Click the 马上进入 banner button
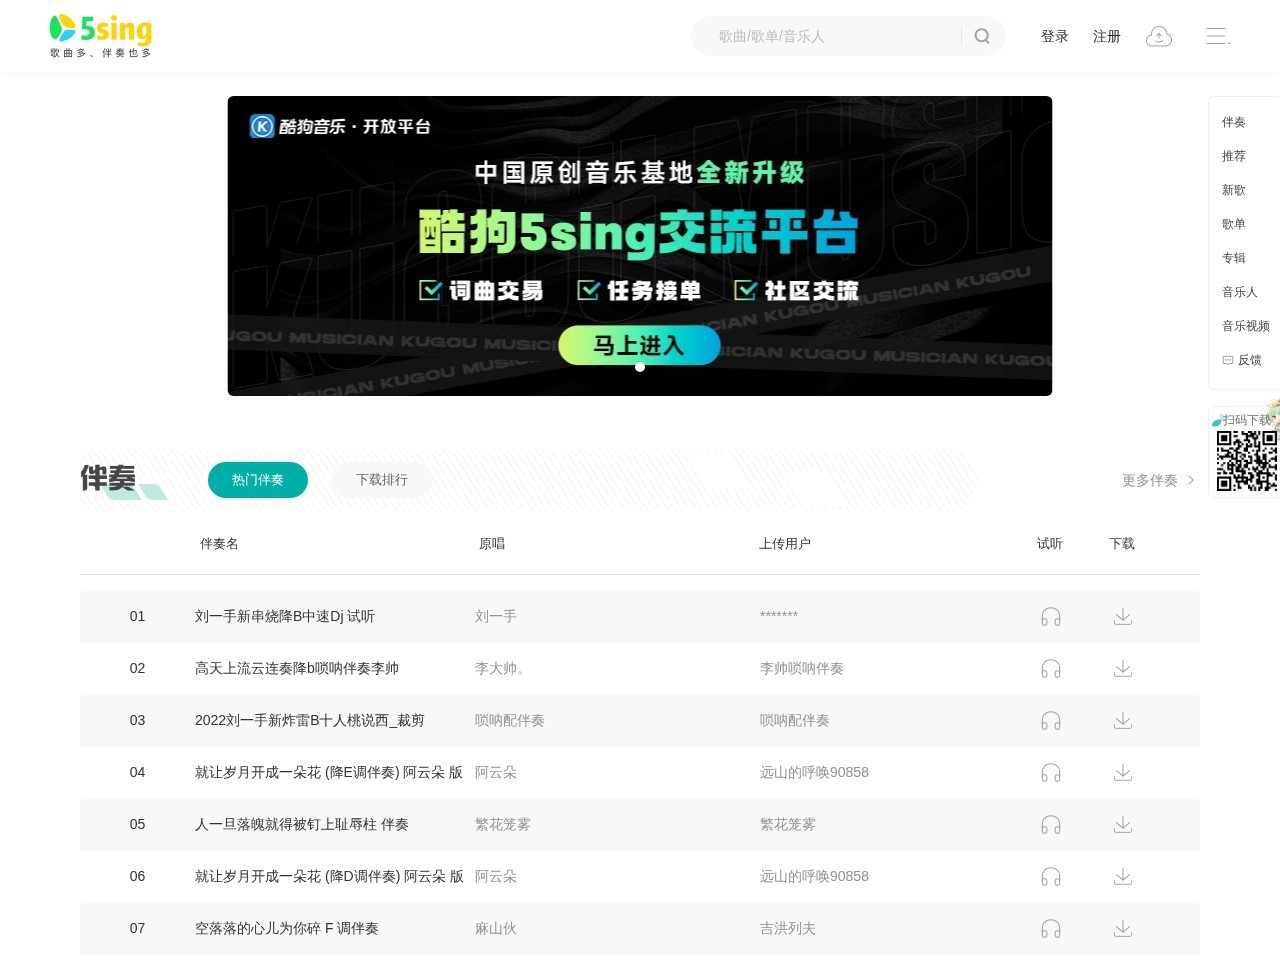The width and height of the screenshot is (1280, 960). click(639, 345)
